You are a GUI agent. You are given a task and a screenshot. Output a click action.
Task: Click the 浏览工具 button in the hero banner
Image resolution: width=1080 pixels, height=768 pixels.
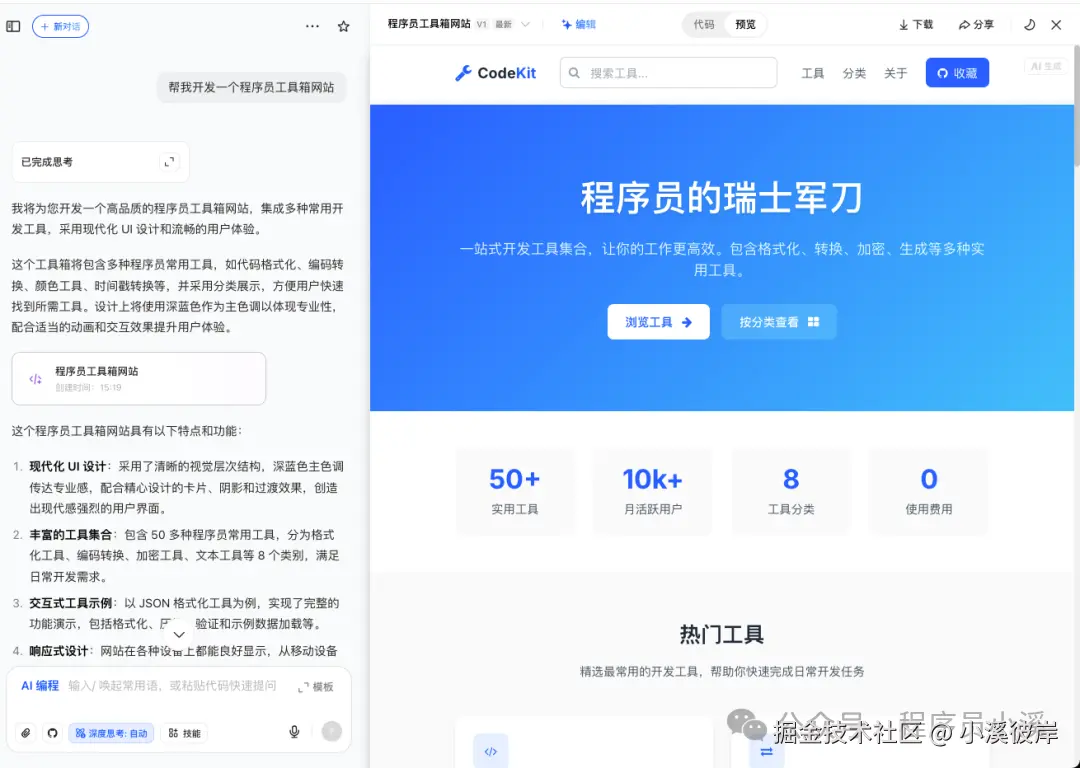[x=658, y=322]
